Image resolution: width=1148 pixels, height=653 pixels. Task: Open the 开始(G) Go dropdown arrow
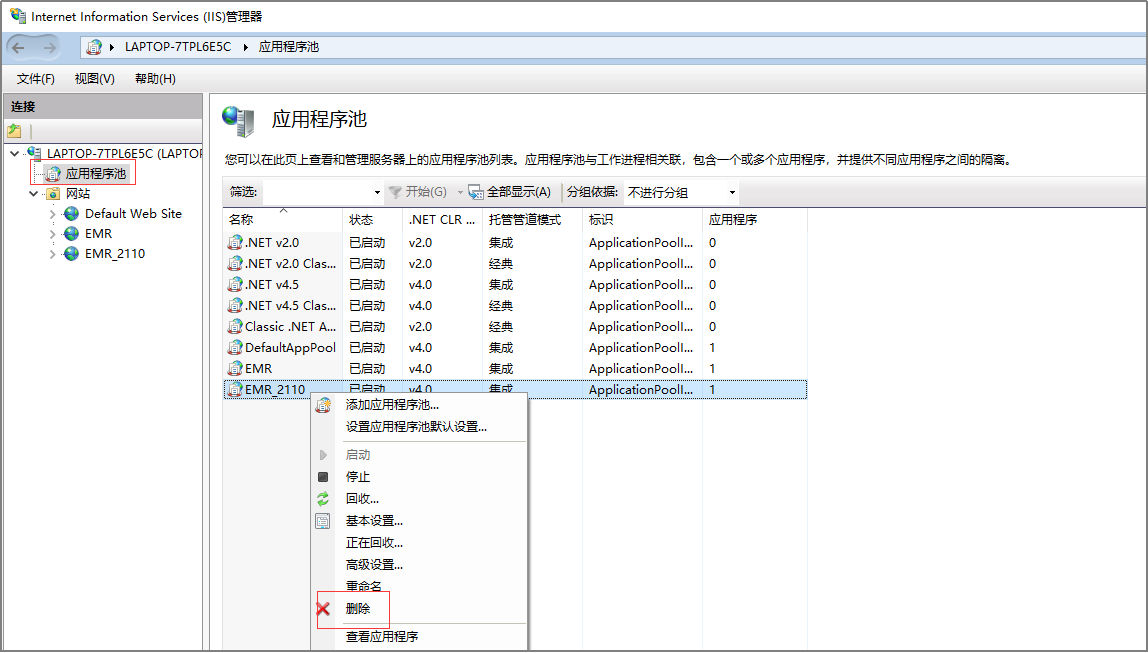point(460,193)
